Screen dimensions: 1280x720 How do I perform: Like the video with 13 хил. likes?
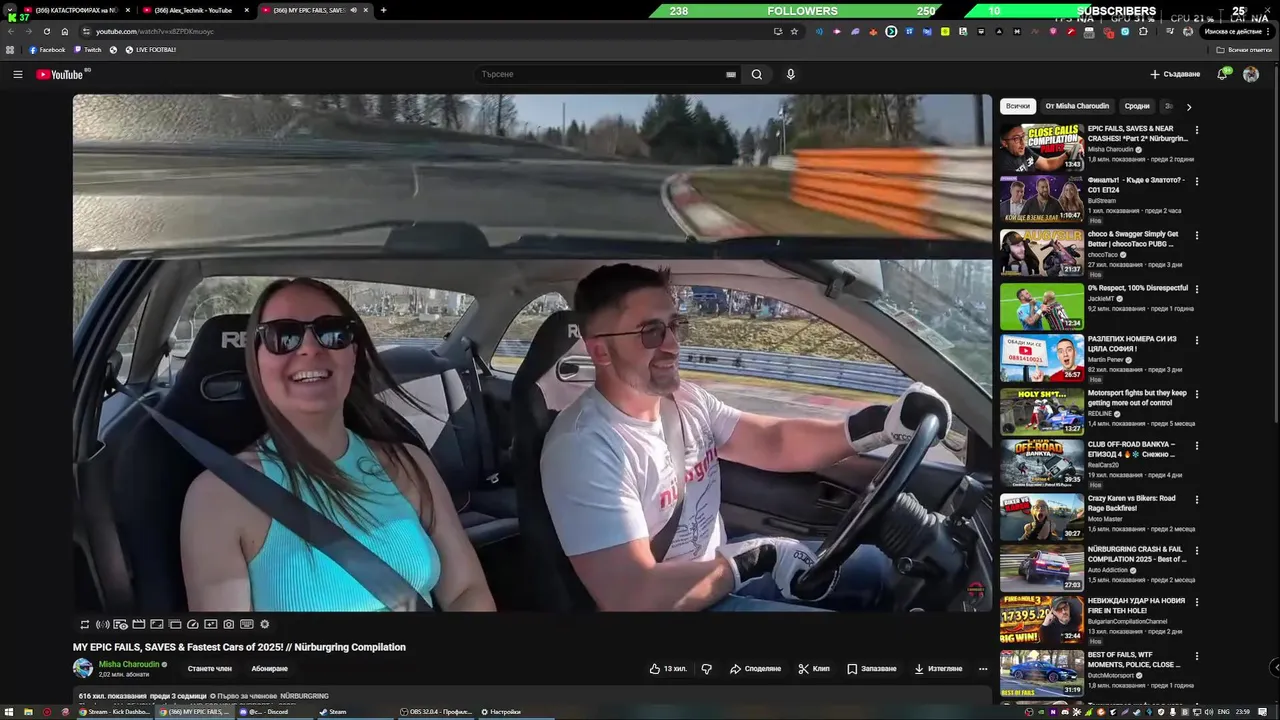pos(667,668)
